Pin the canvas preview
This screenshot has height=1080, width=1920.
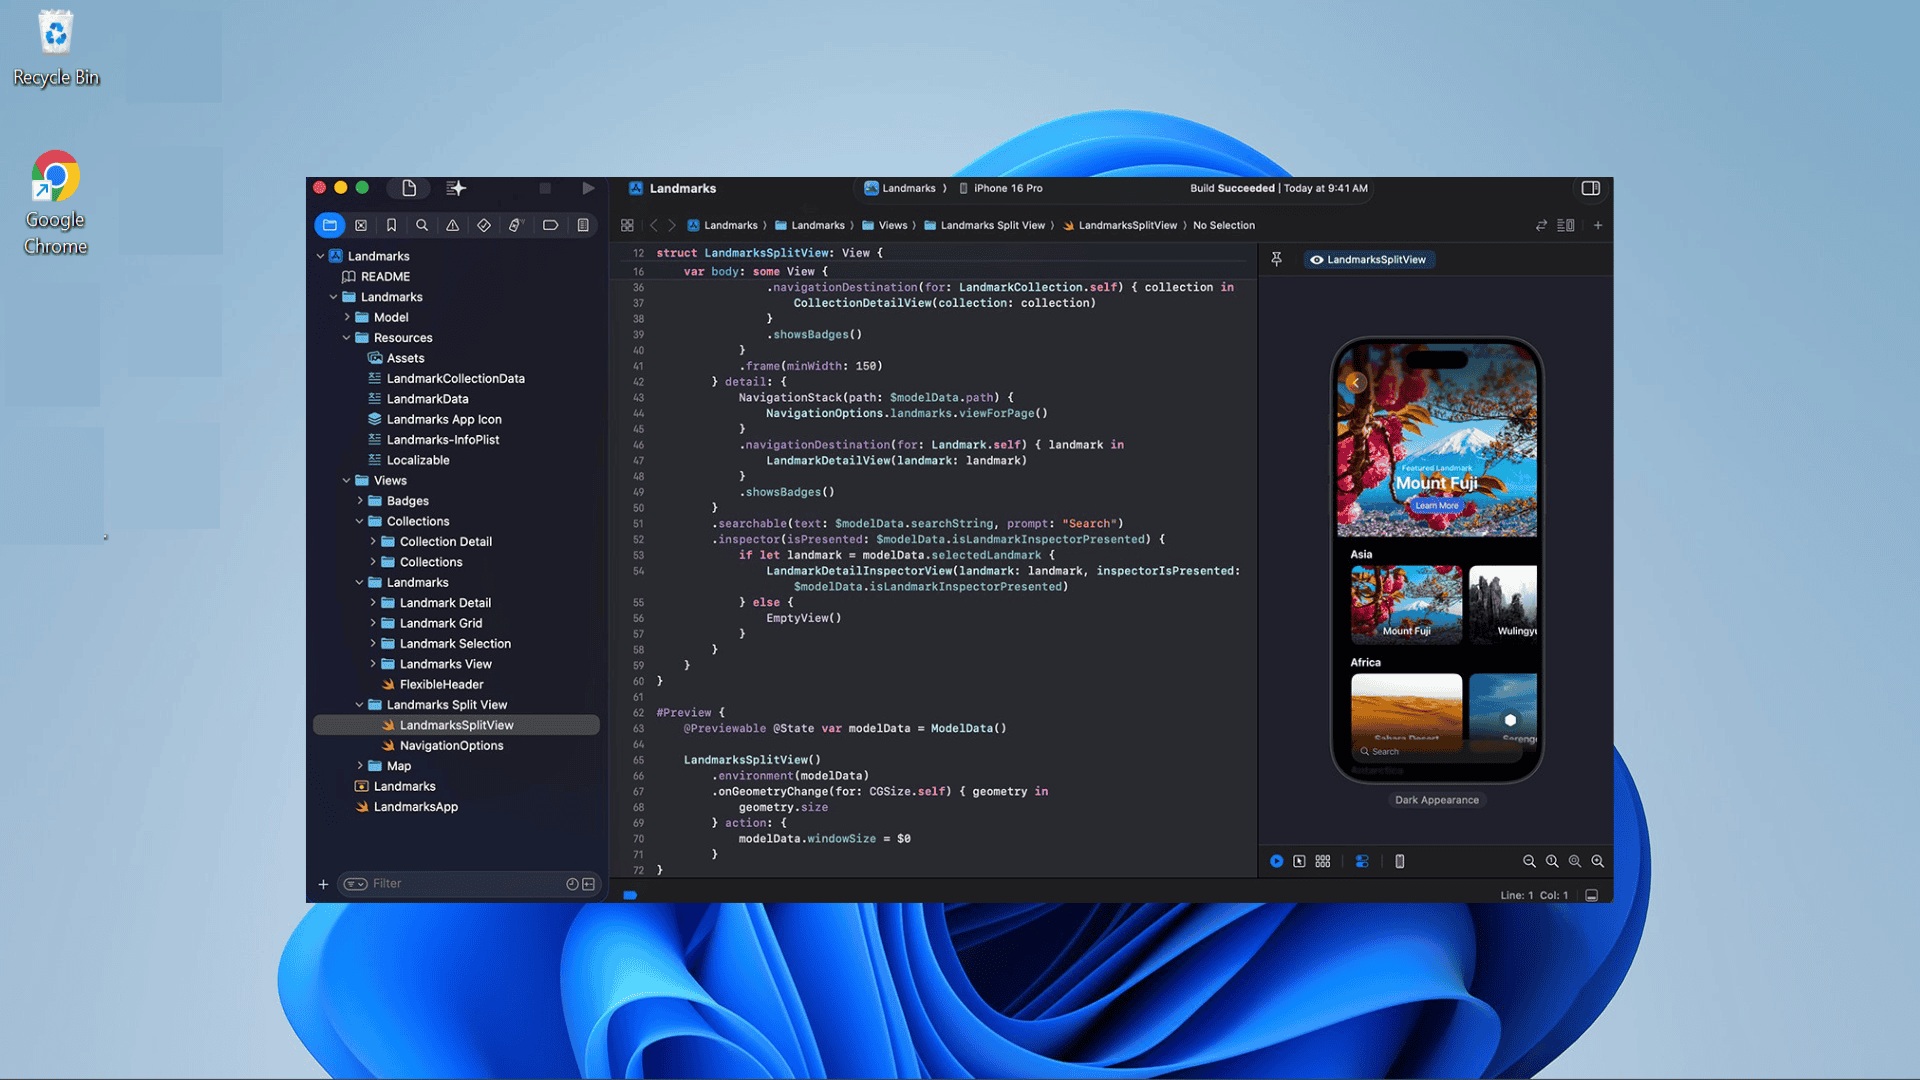(1277, 259)
